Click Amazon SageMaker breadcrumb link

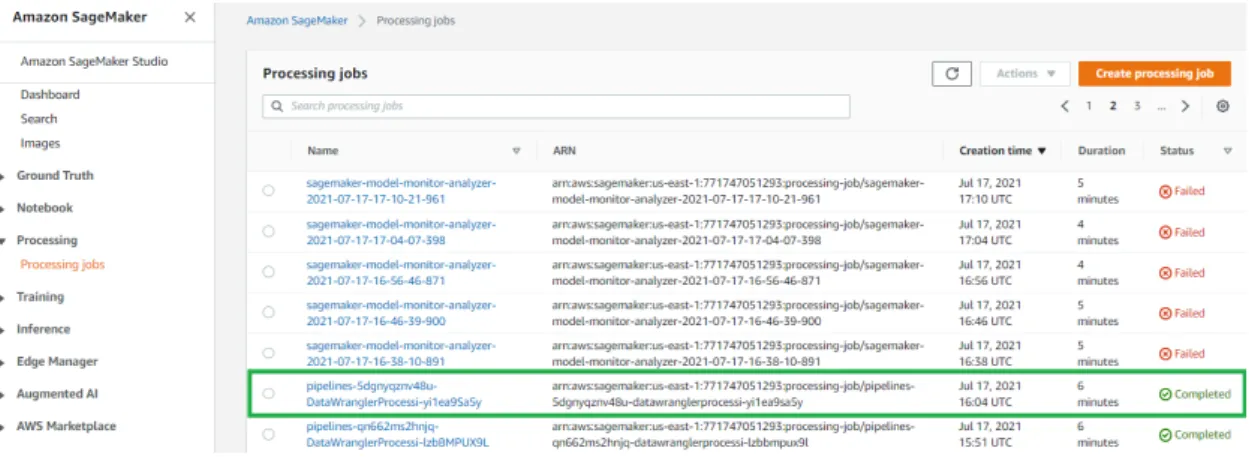tap(296, 21)
